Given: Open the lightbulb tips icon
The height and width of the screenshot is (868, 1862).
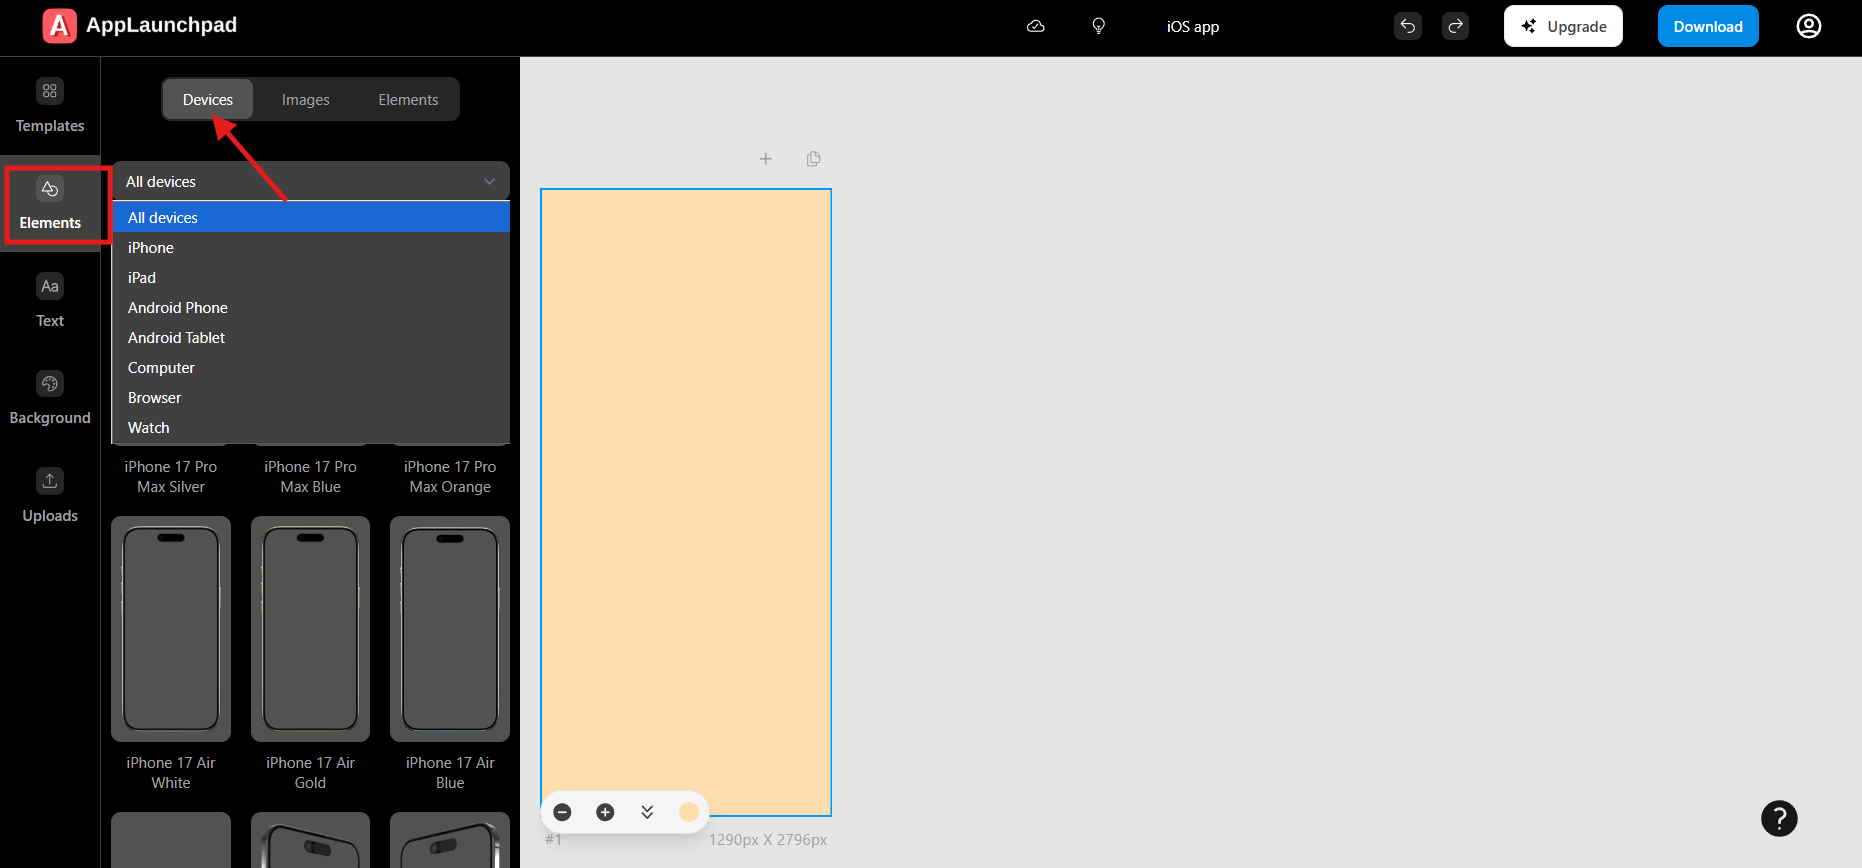Looking at the screenshot, I should [x=1098, y=26].
